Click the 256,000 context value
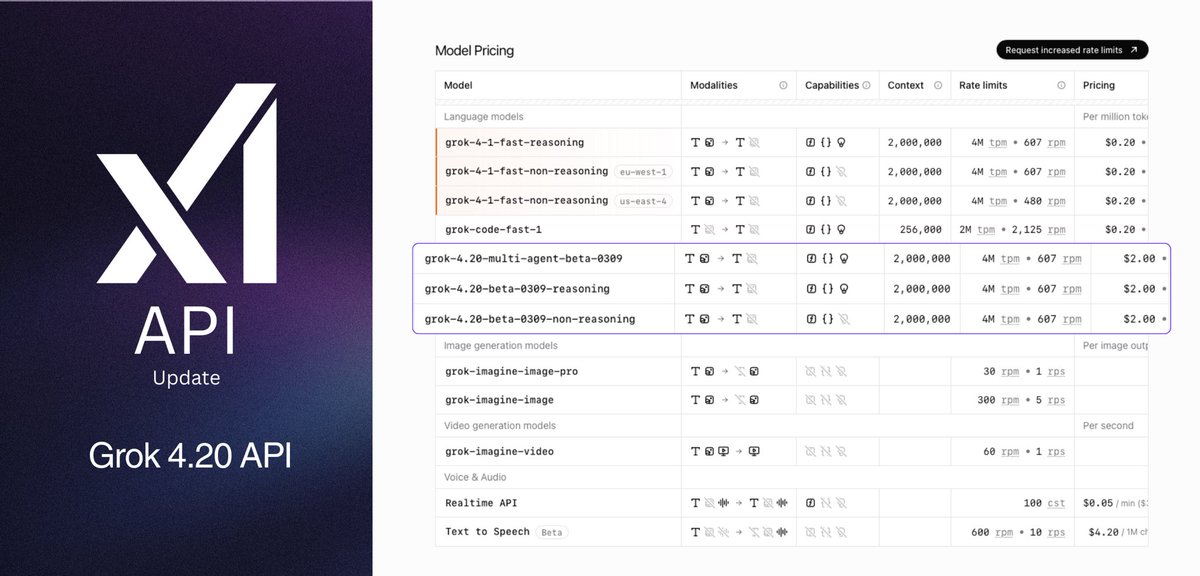 (x=920, y=230)
